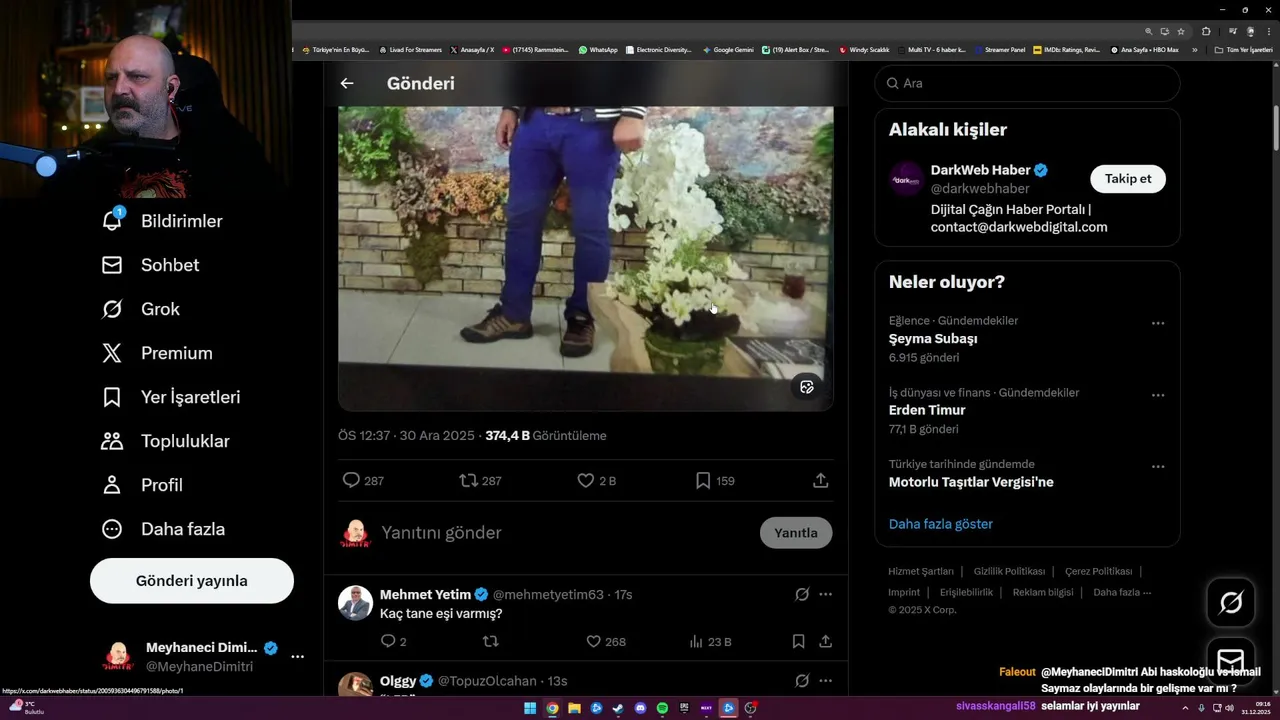Bookmark this page with star icon
1280x720 pixels.
click(x=1181, y=31)
